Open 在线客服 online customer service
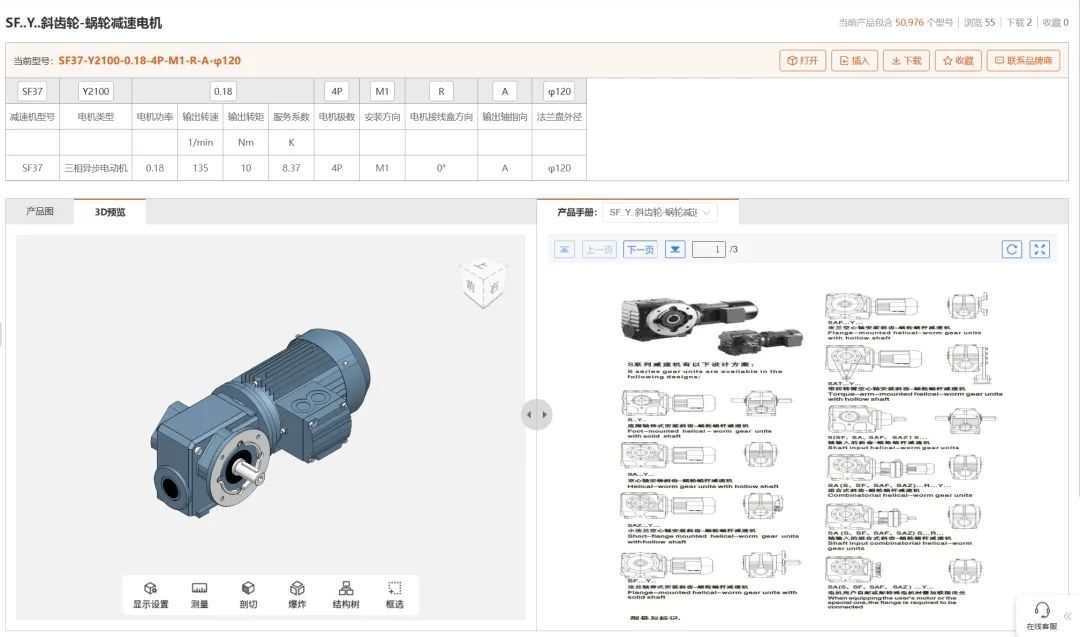The height and width of the screenshot is (637, 1080). click(x=1041, y=616)
